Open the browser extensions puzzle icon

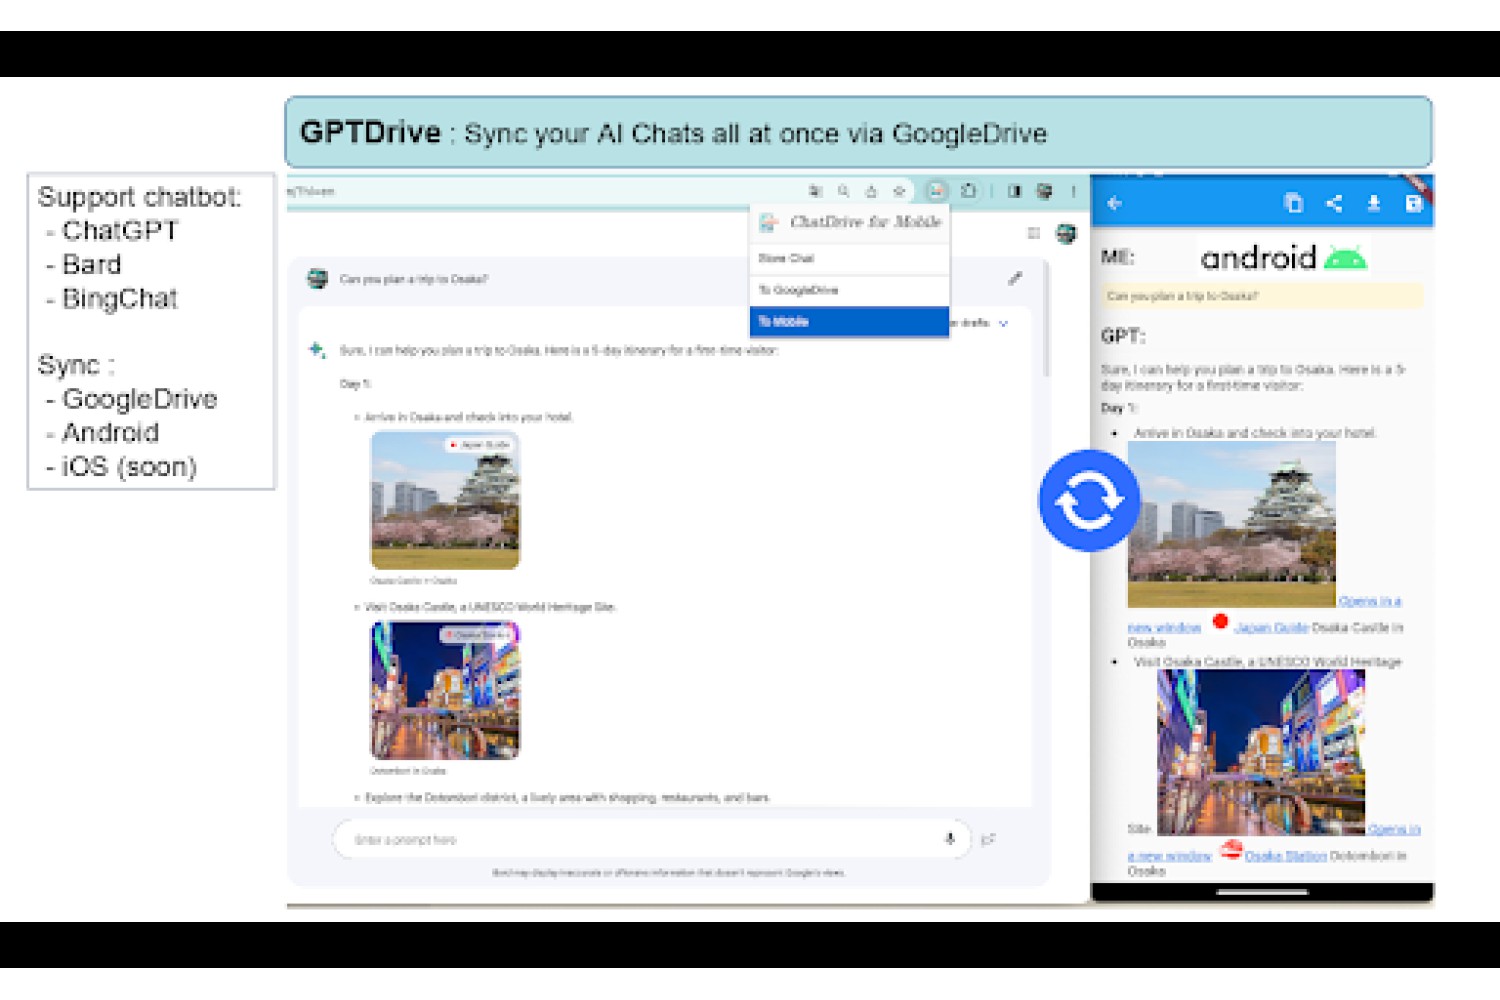tap(968, 191)
